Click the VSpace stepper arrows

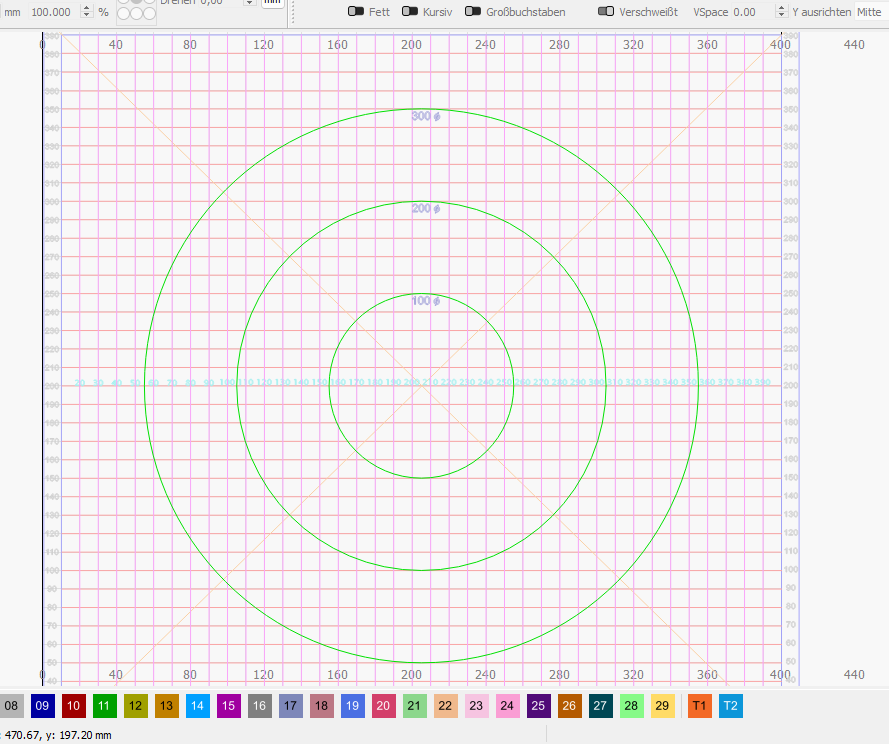[781, 12]
